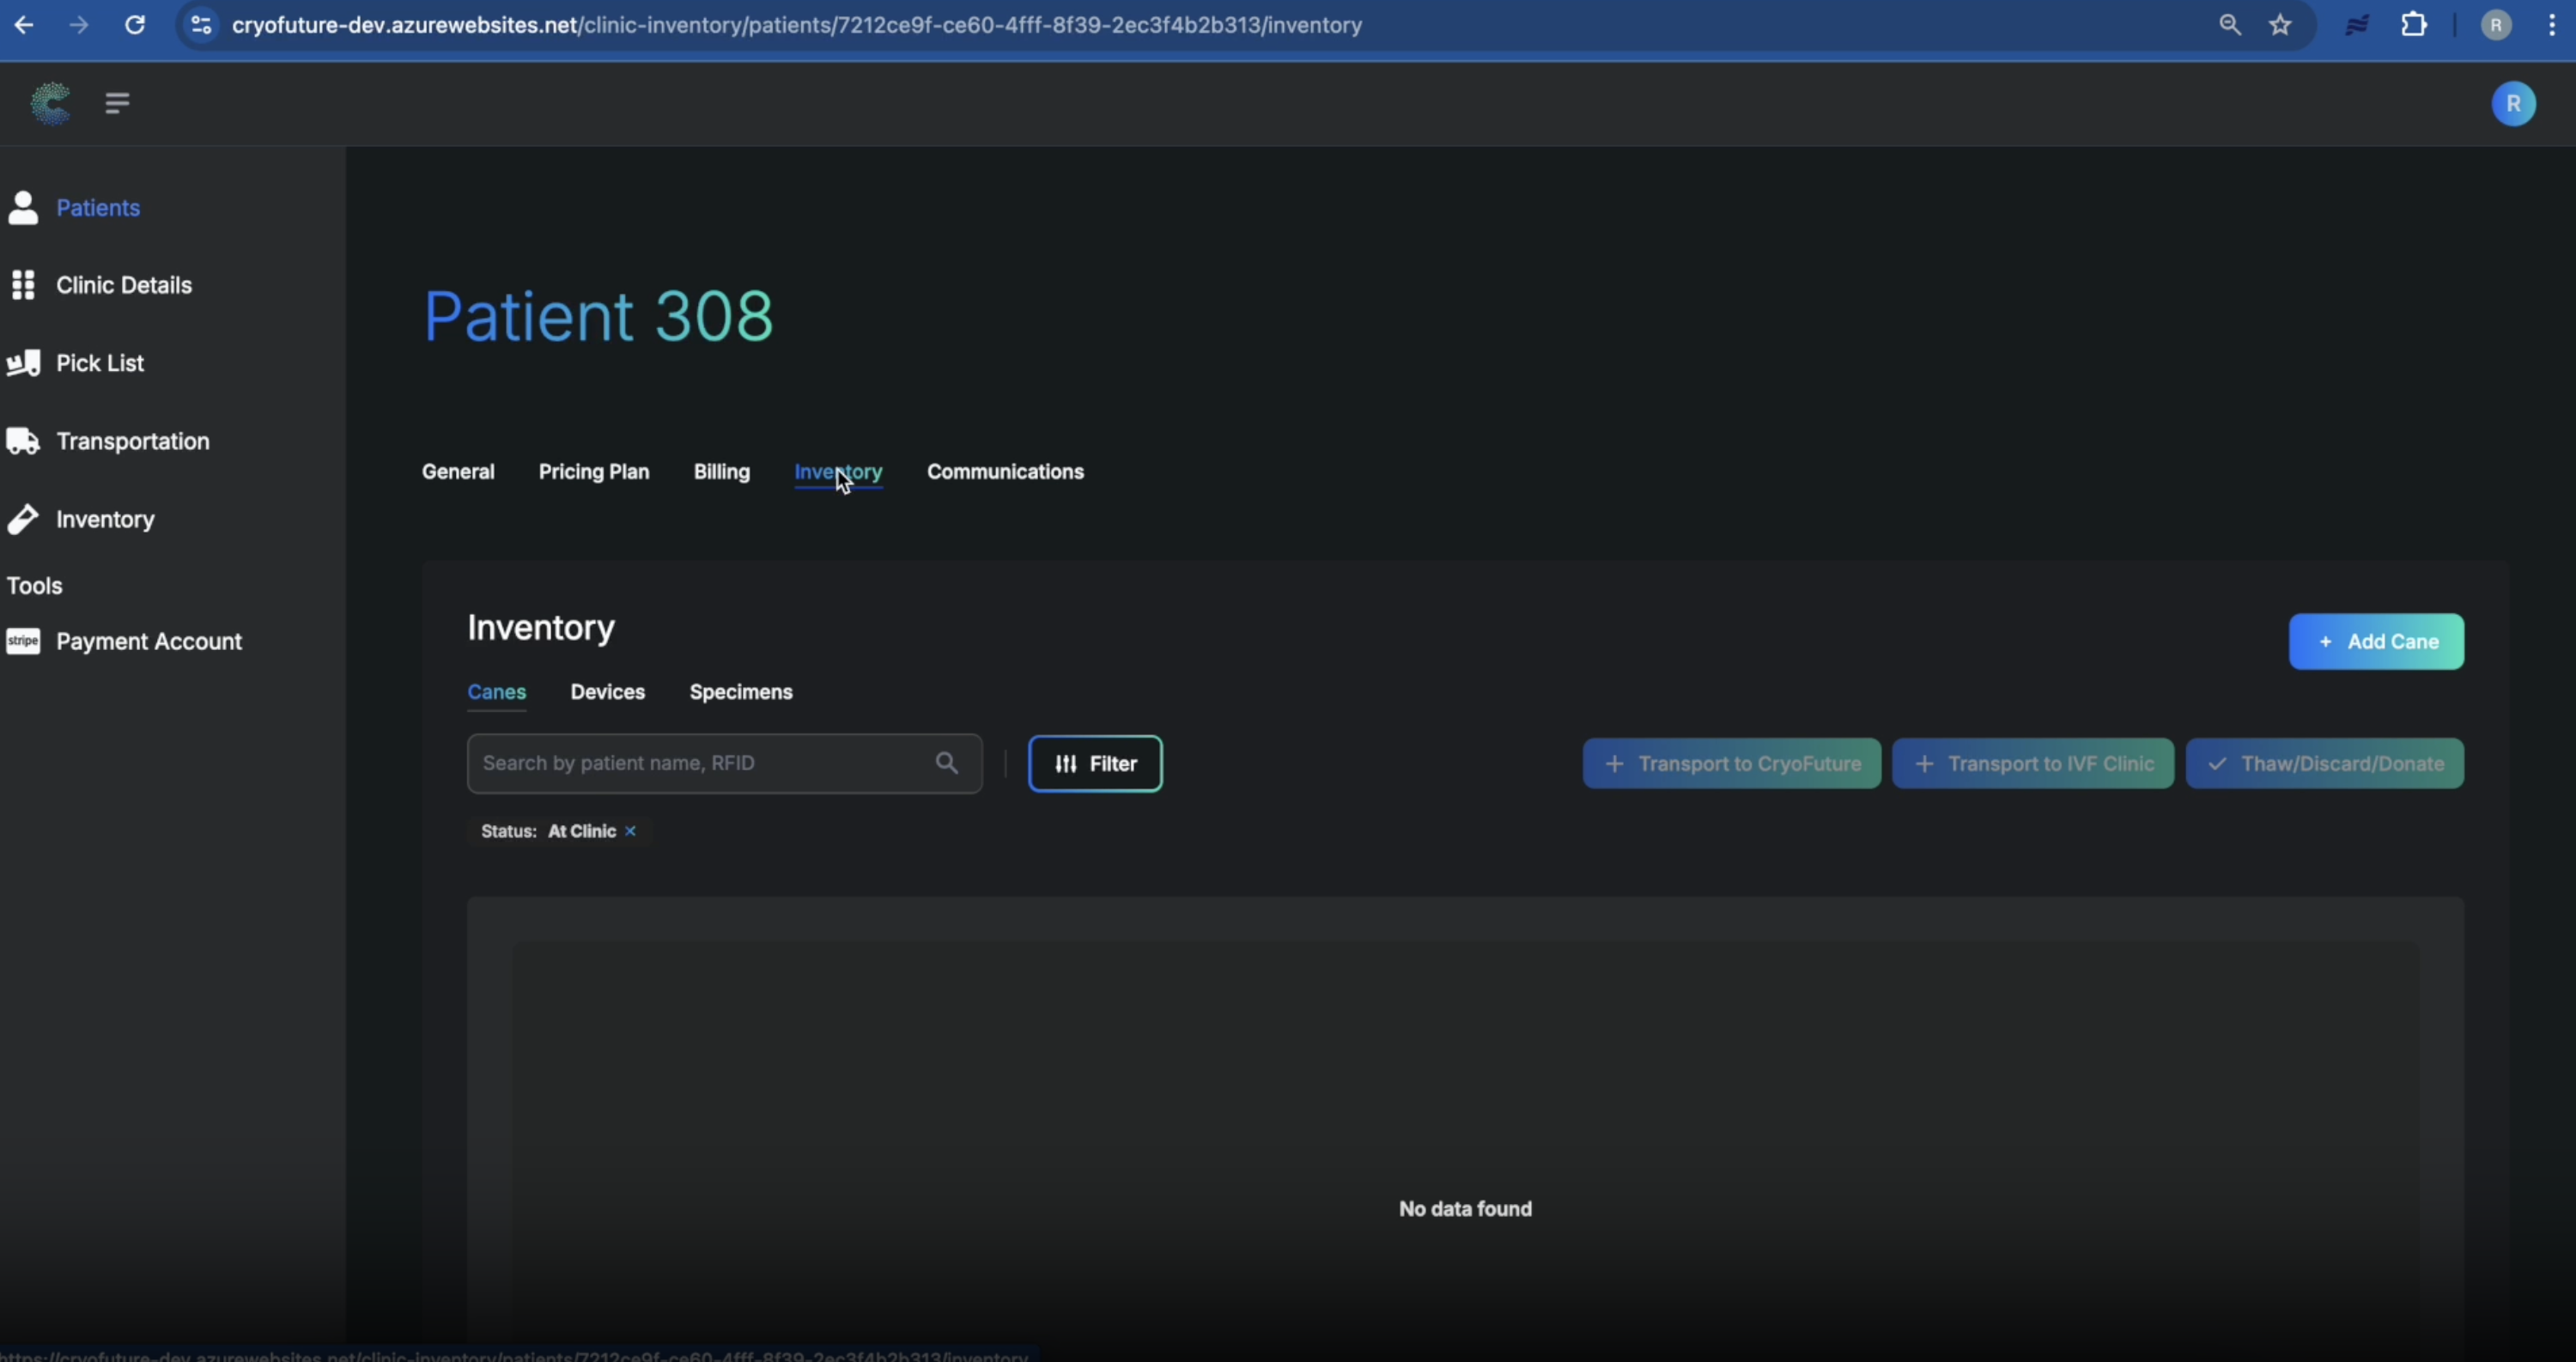Viewport: 2576px width, 1362px height.
Task: Switch to the Specimens tab
Action: click(740, 692)
